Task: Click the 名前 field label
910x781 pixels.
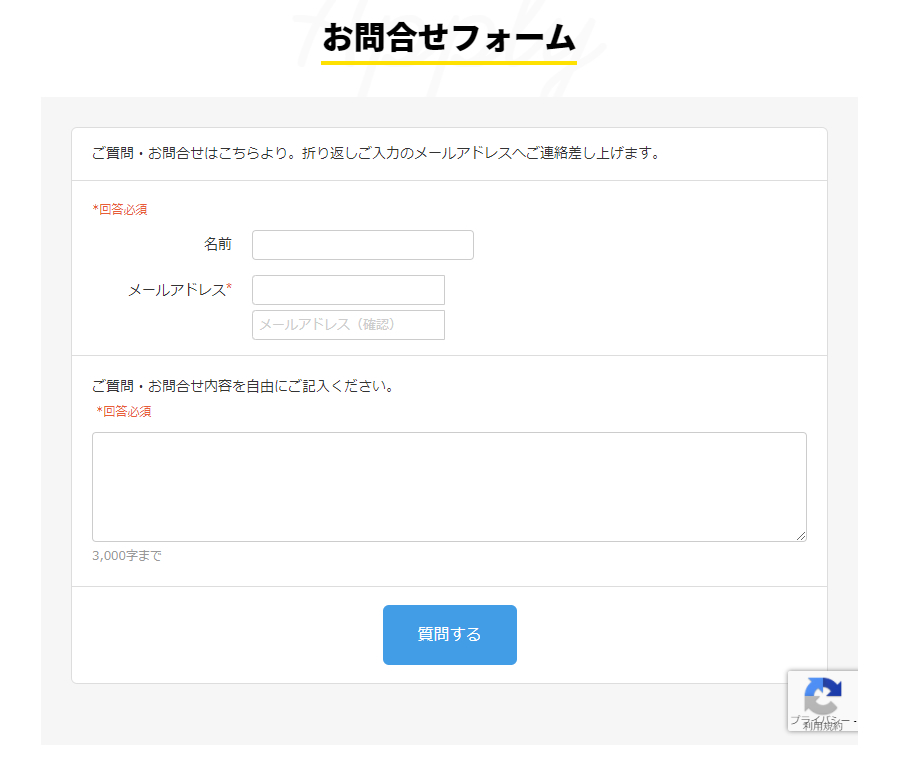Action: [217, 244]
